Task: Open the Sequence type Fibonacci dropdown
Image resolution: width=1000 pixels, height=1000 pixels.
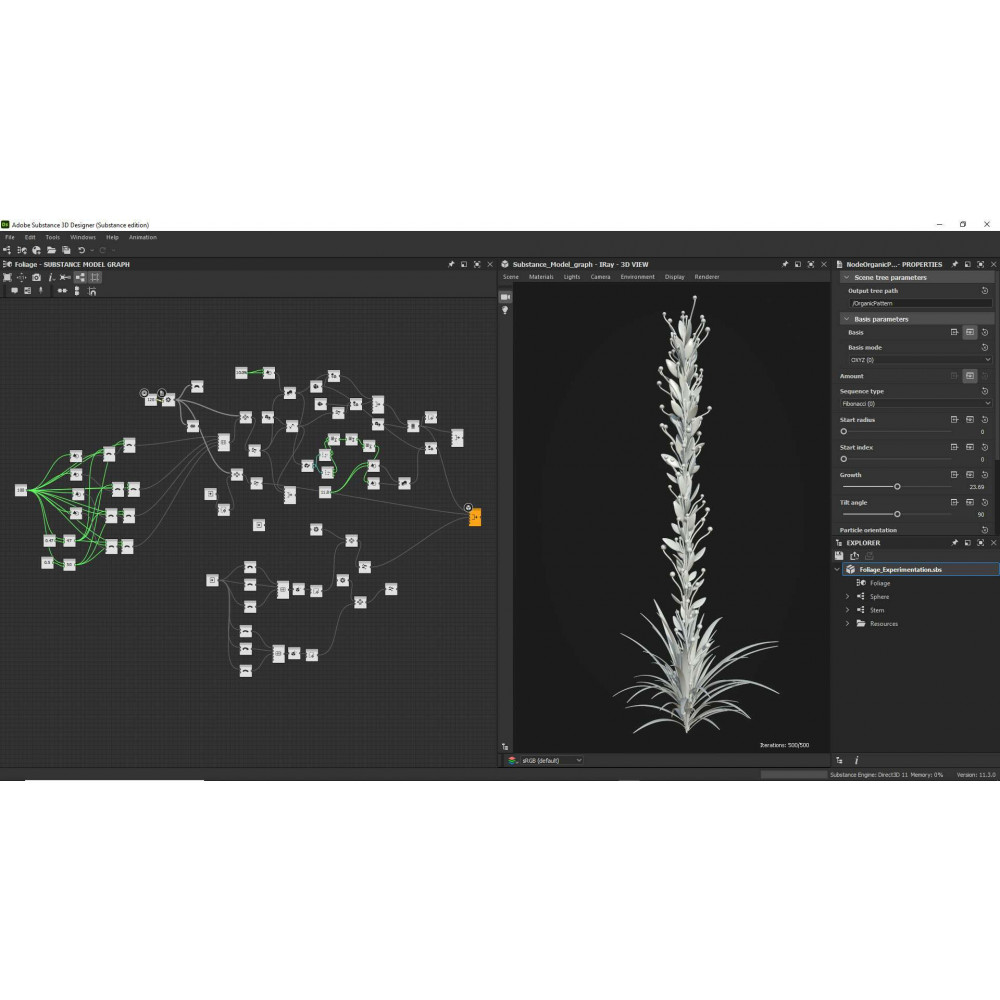Action: pos(915,403)
